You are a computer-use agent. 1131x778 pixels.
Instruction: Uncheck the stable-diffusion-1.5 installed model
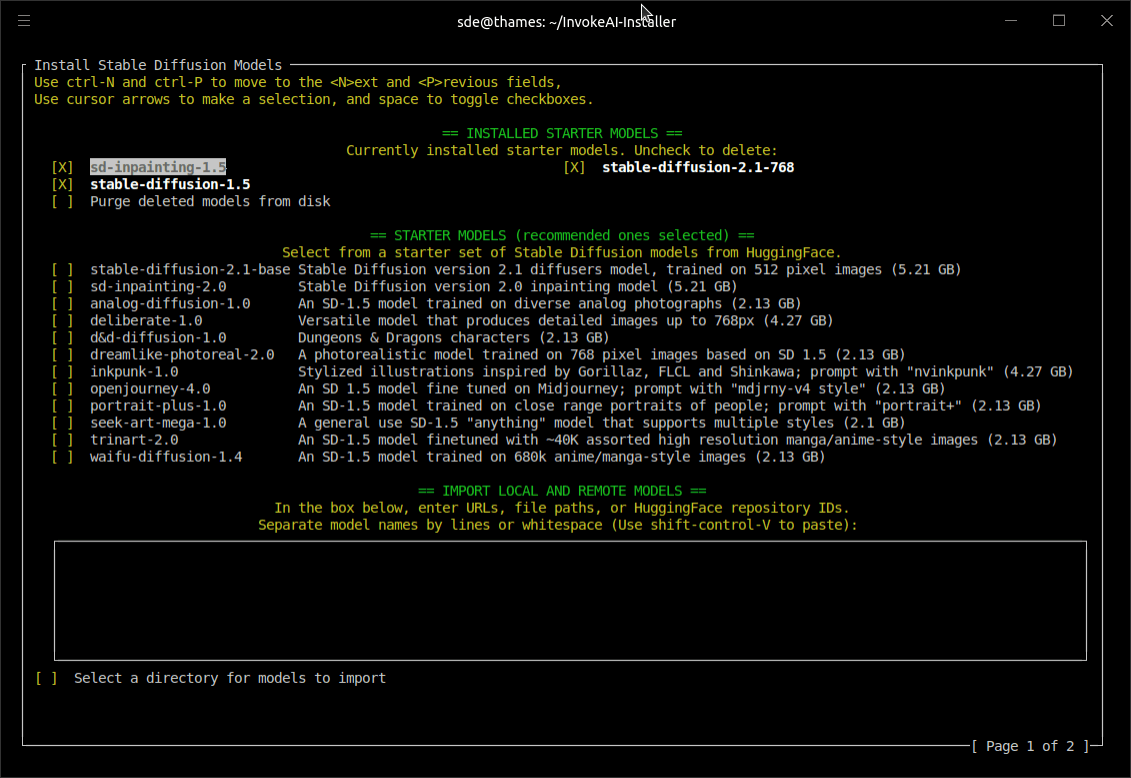[x=62, y=185]
